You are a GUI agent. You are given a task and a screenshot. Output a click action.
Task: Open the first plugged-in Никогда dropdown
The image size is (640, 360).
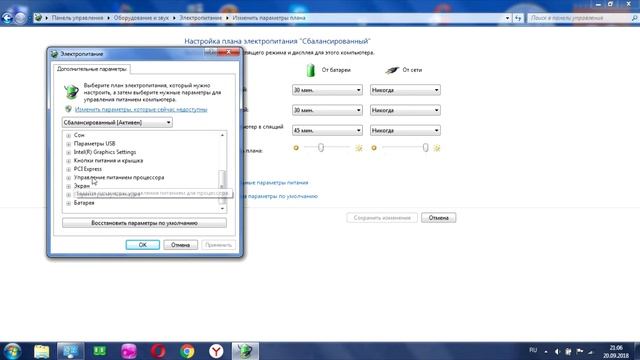click(x=405, y=90)
